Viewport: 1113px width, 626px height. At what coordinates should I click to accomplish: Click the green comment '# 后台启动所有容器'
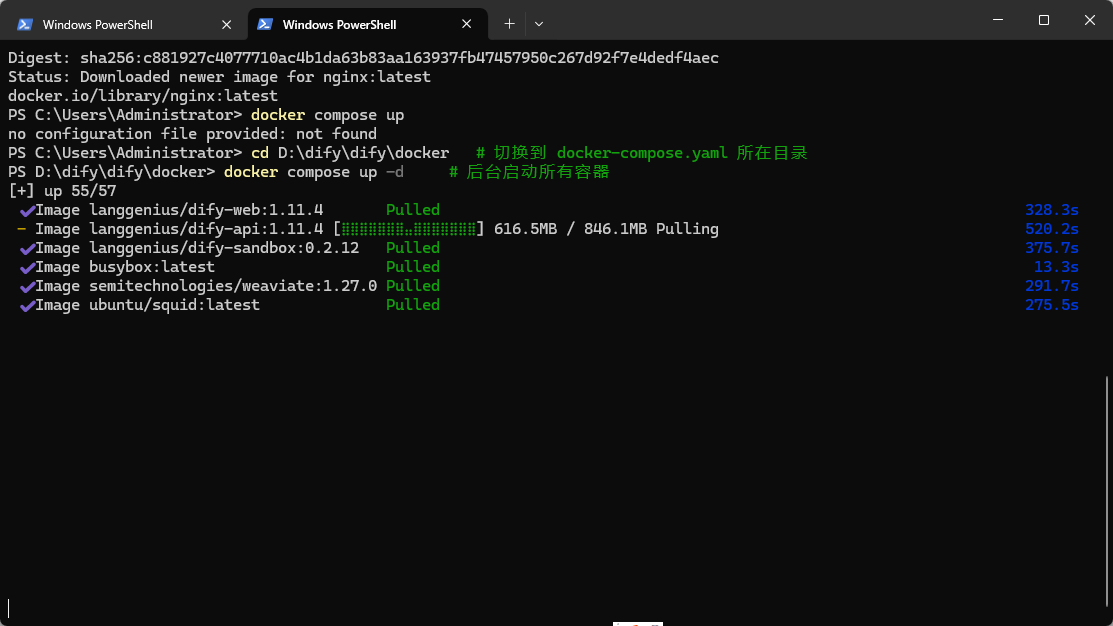pyautogui.click(x=530, y=172)
